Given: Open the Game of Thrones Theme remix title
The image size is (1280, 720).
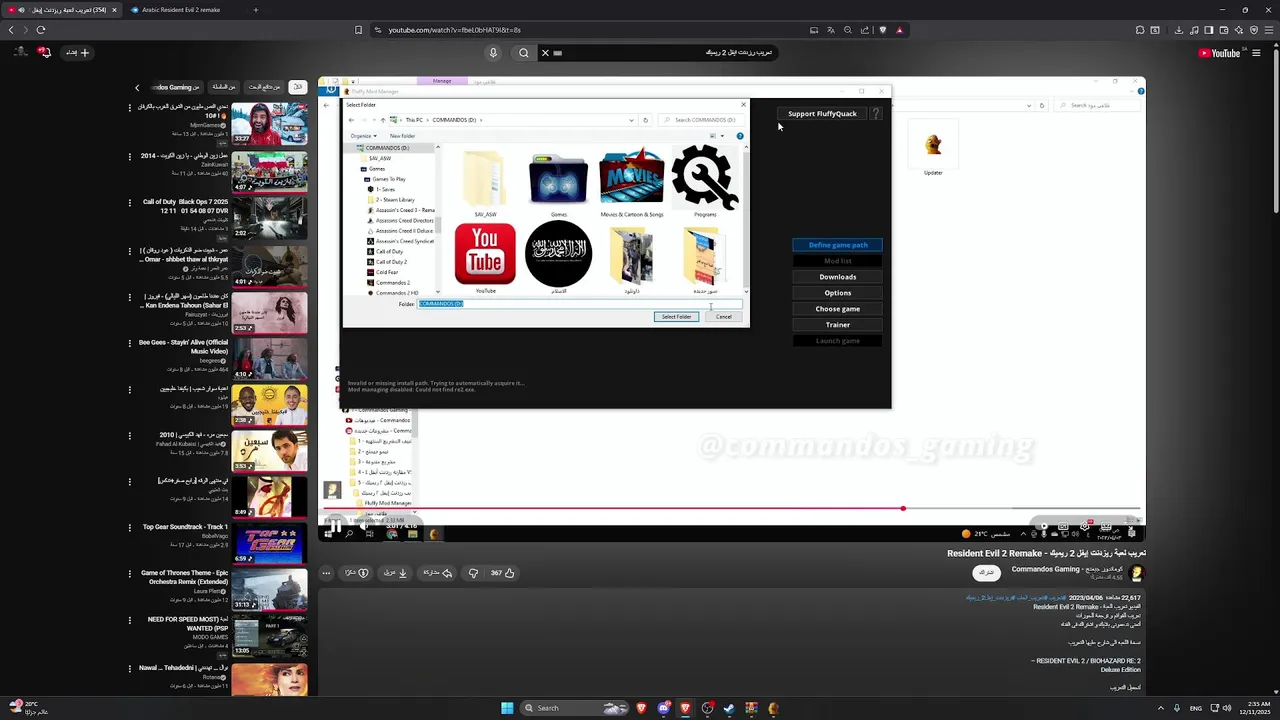Looking at the screenshot, I should [186, 577].
